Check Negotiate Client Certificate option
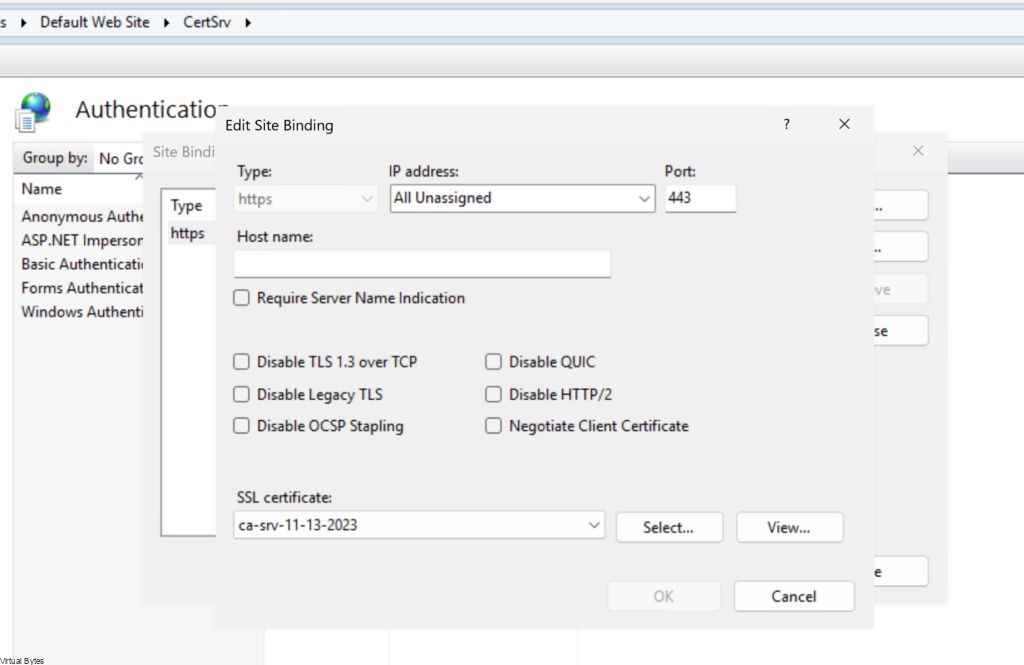Image resolution: width=1024 pixels, height=665 pixels. 493,426
